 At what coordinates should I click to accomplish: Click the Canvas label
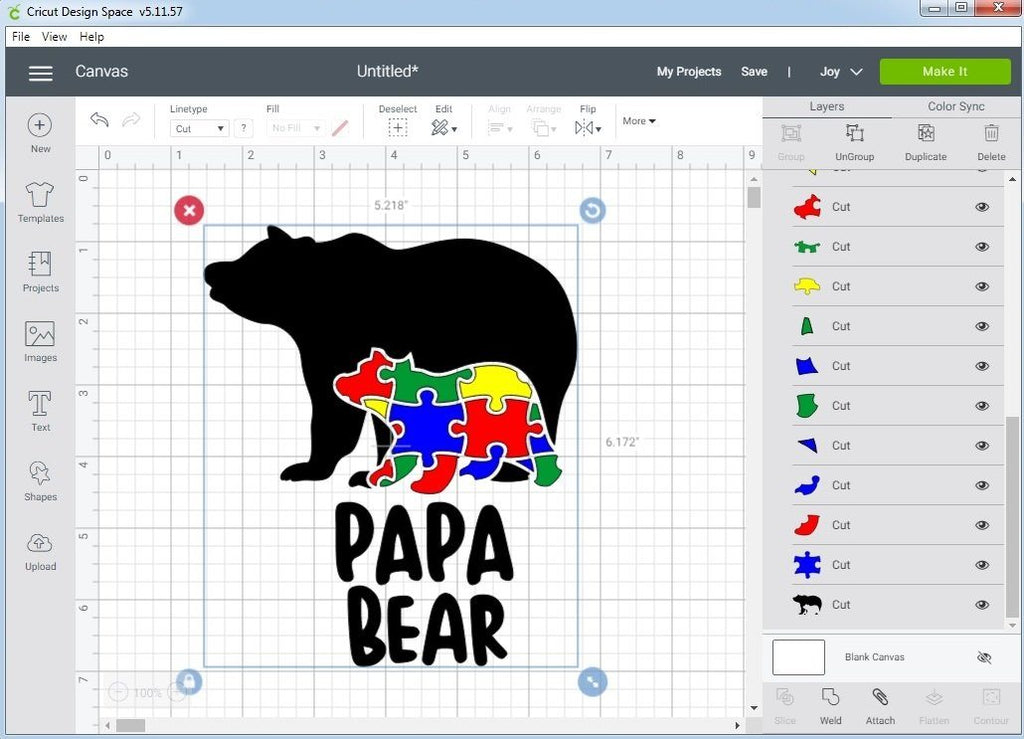click(101, 71)
